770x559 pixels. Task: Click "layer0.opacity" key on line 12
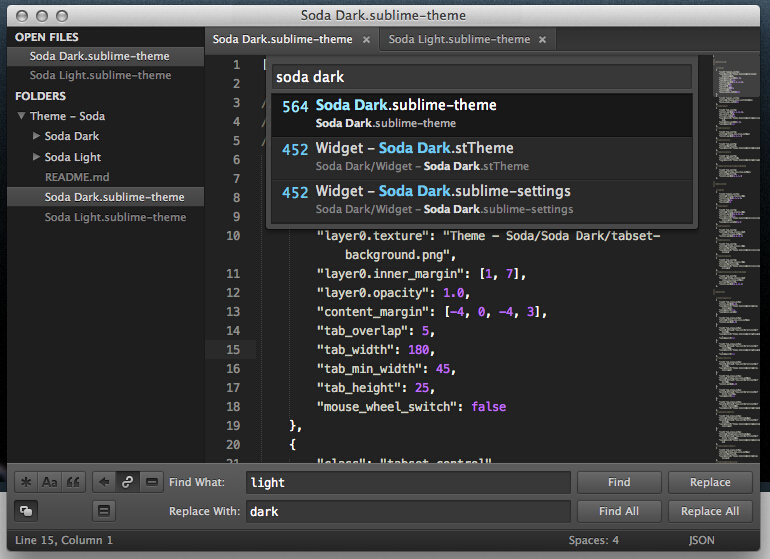pos(374,293)
